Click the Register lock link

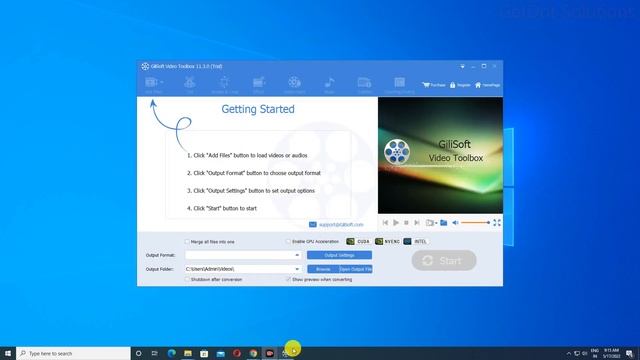click(460, 85)
